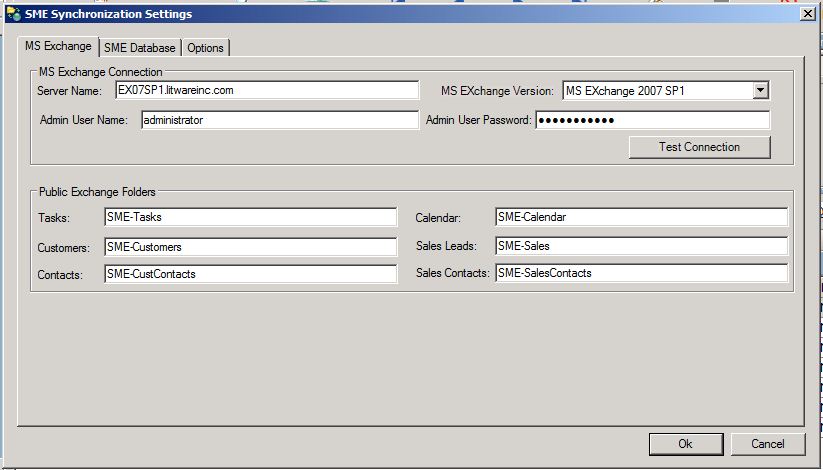Click the Sales Leads field SME-Sales
The width and height of the screenshot is (823, 470).
click(641, 246)
